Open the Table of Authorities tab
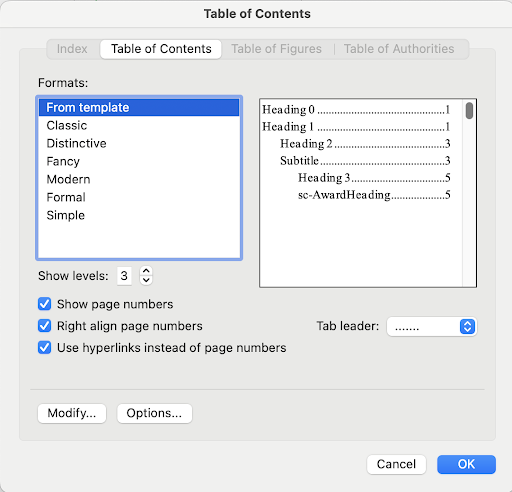512x492 pixels. click(x=399, y=49)
